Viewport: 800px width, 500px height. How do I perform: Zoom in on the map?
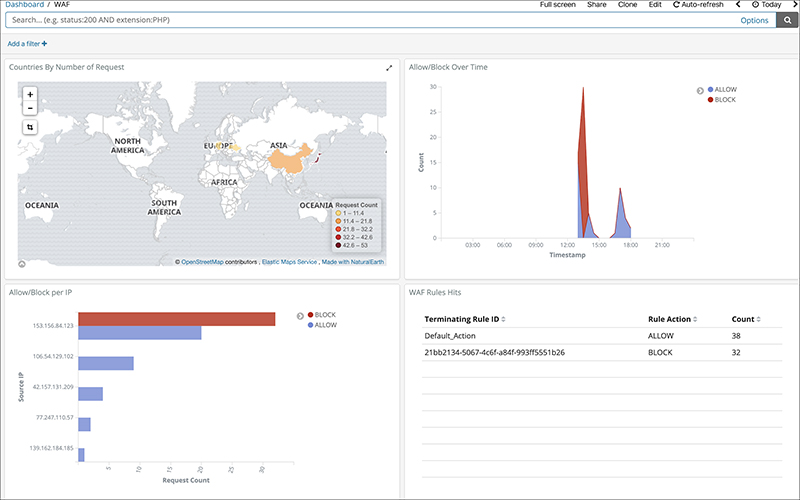click(30, 94)
